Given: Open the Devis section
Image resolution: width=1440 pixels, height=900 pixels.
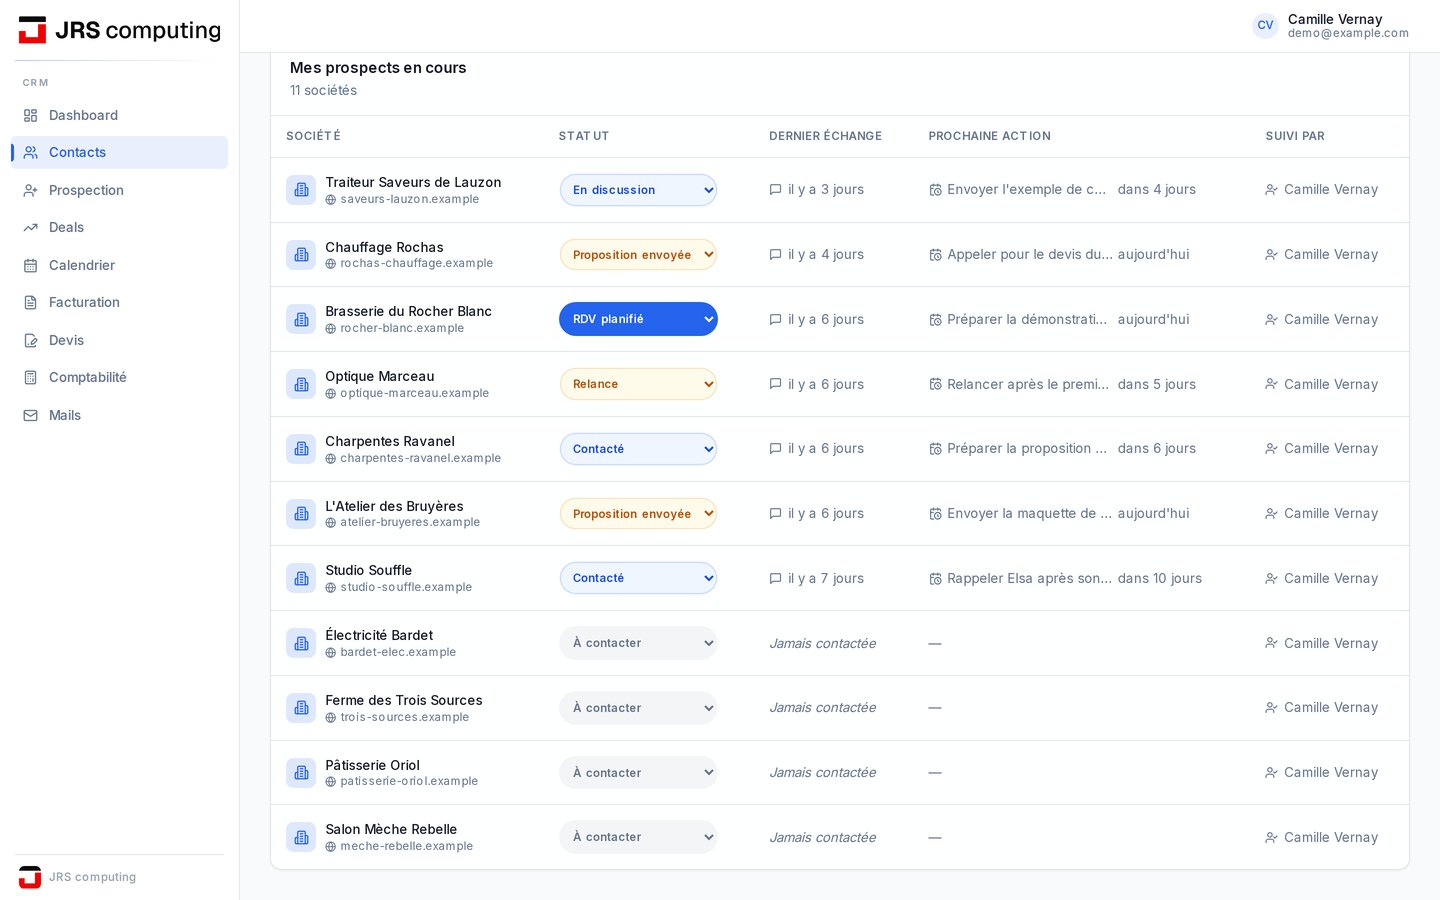Looking at the screenshot, I should [120, 340].
